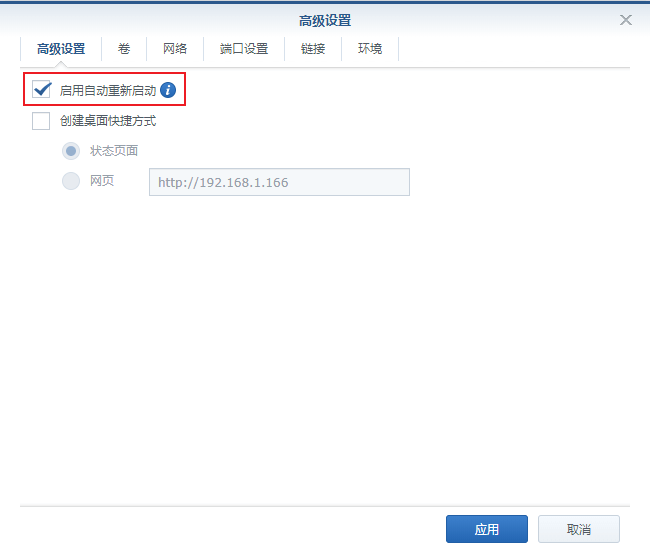This screenshot has height=551, width=650.
Task: Click the 创建桌面快捷方式 label text
Action: (x=108, y=121)
